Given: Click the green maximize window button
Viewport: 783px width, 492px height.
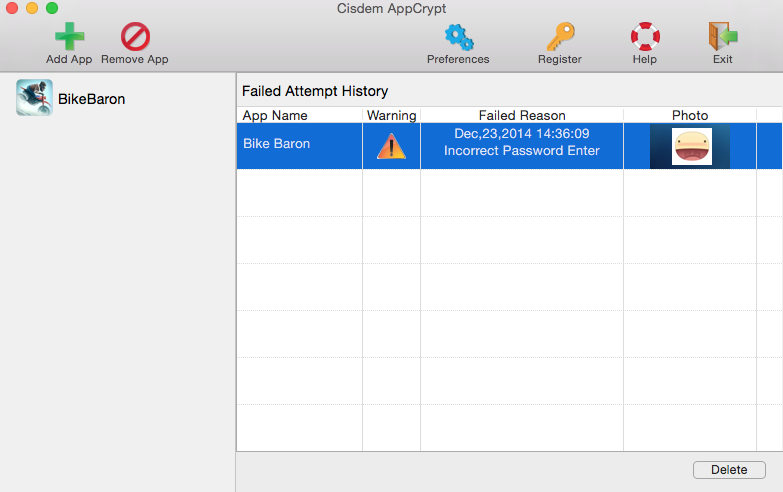Looking at the screenshot, I should click(52, 8).
